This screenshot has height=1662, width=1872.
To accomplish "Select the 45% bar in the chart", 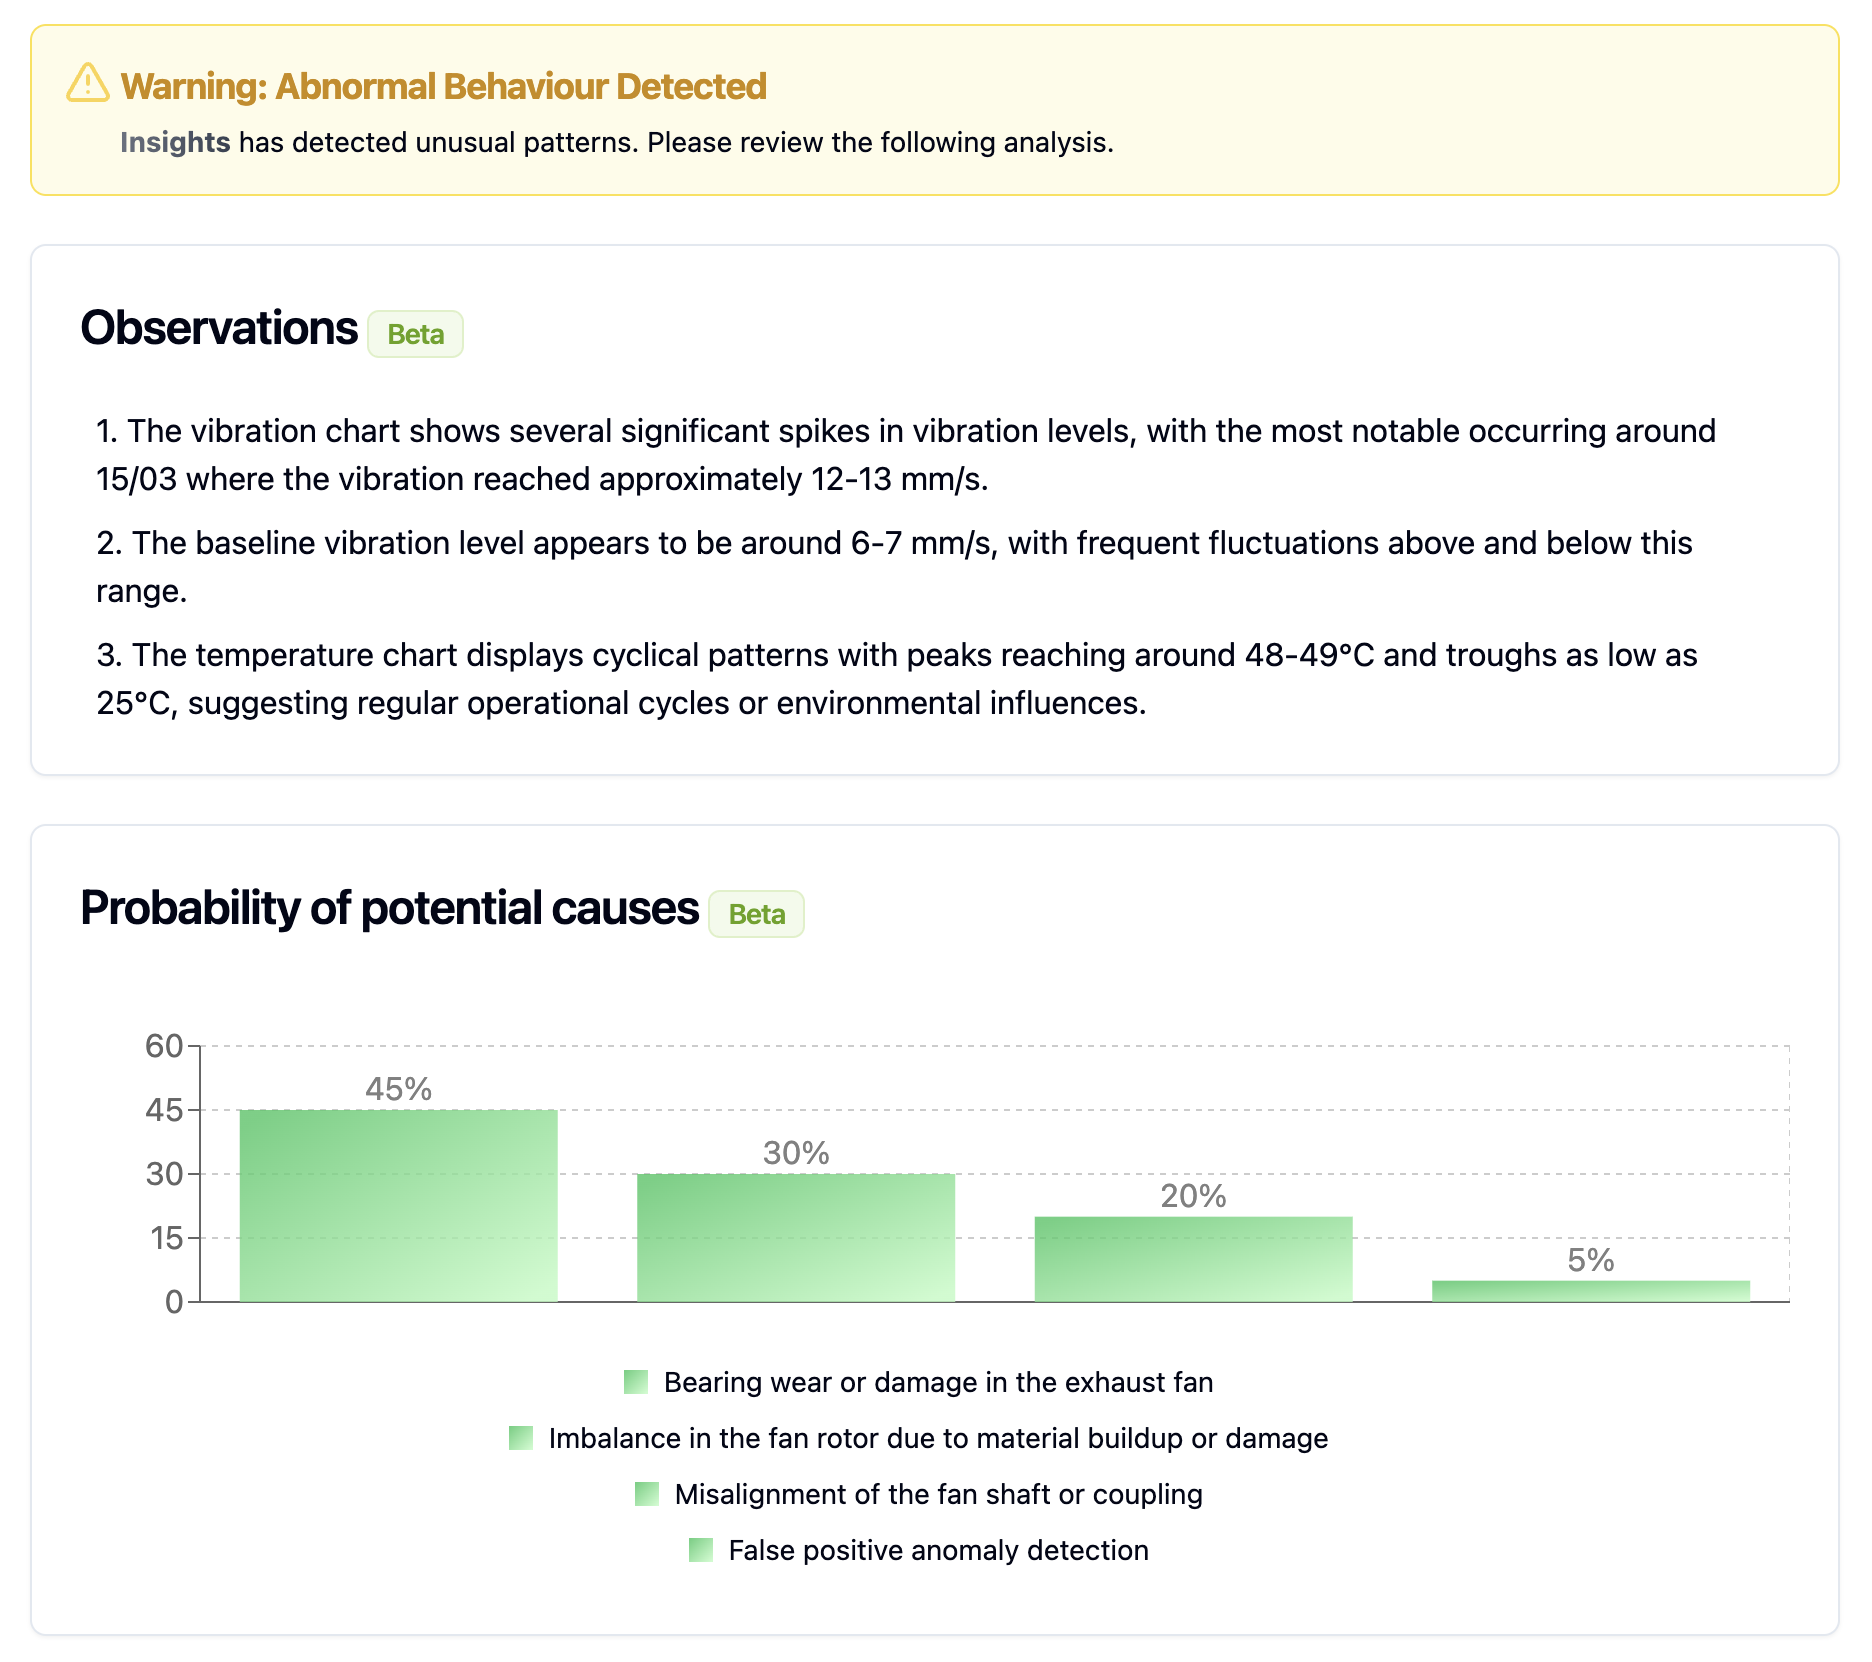I will [398, 1205].
